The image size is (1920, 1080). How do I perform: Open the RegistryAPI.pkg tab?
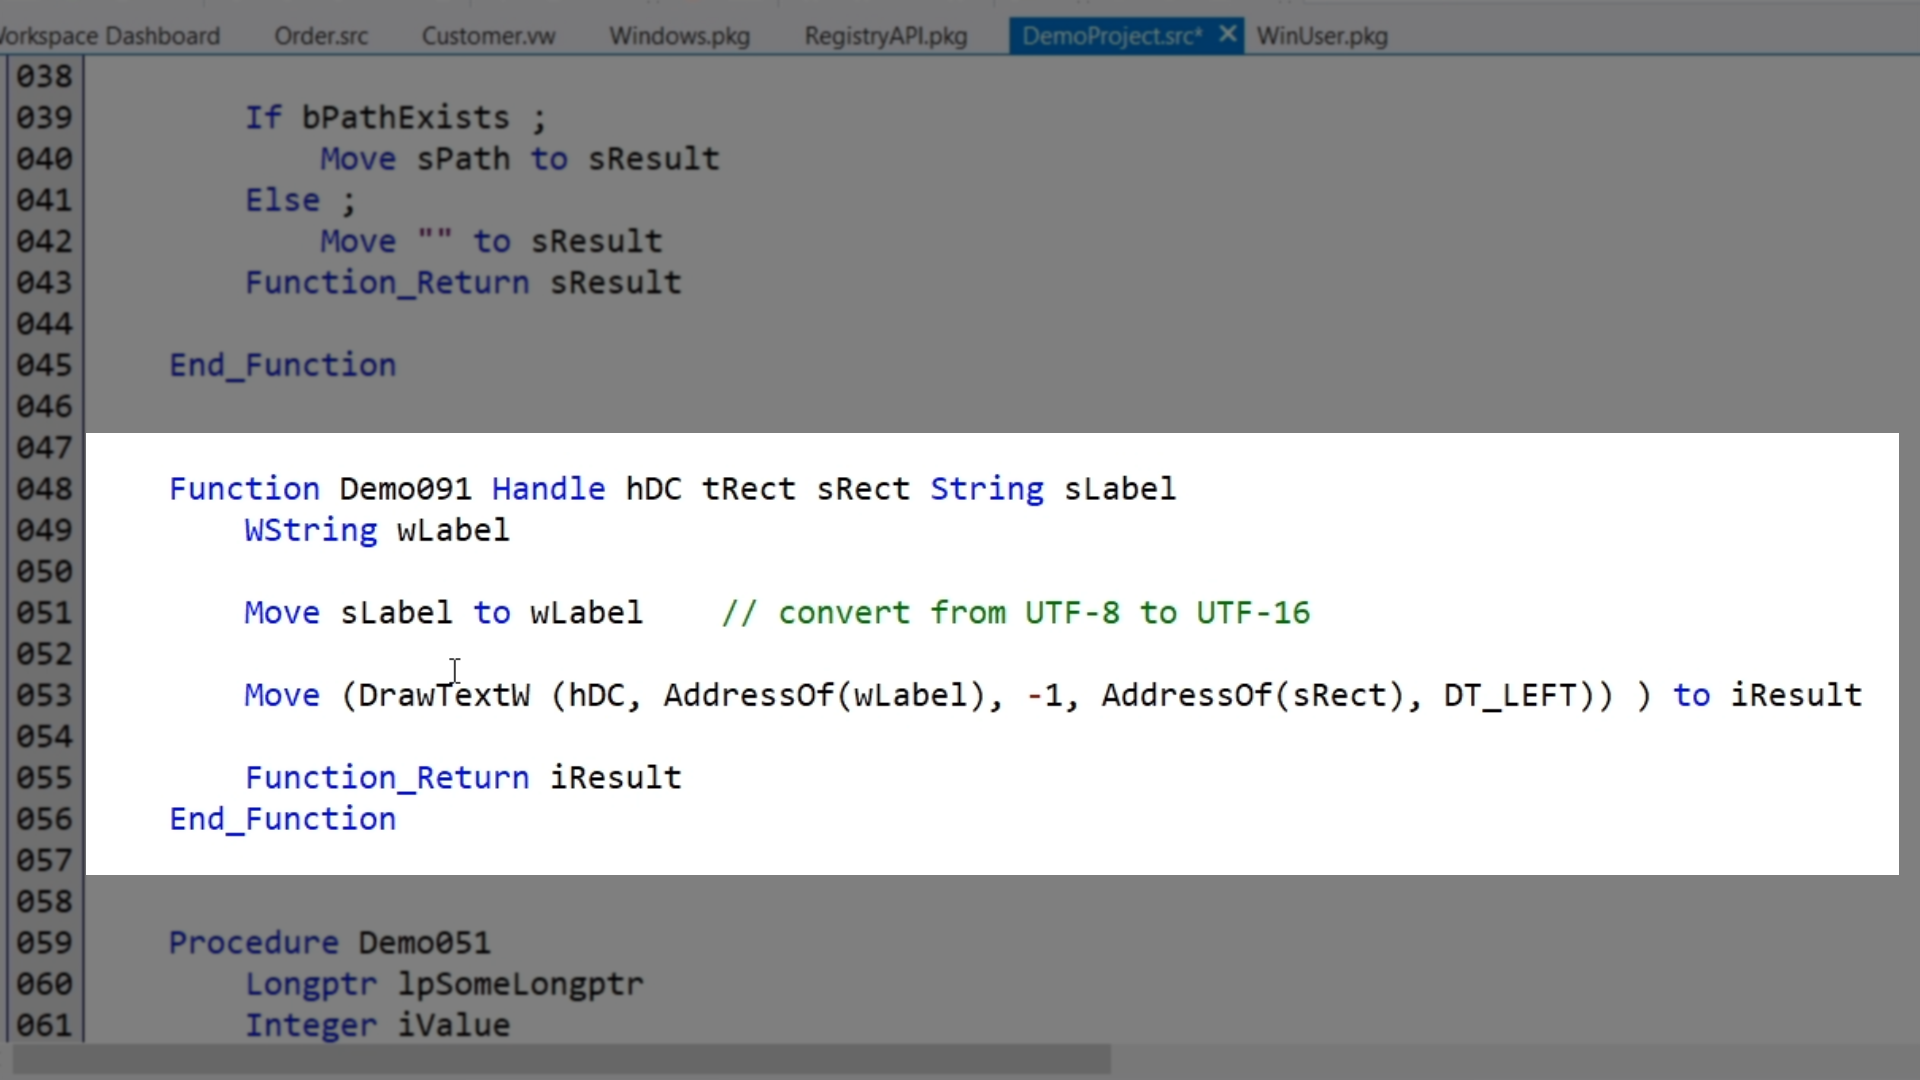pyautogui.click(x=885, y=36)
